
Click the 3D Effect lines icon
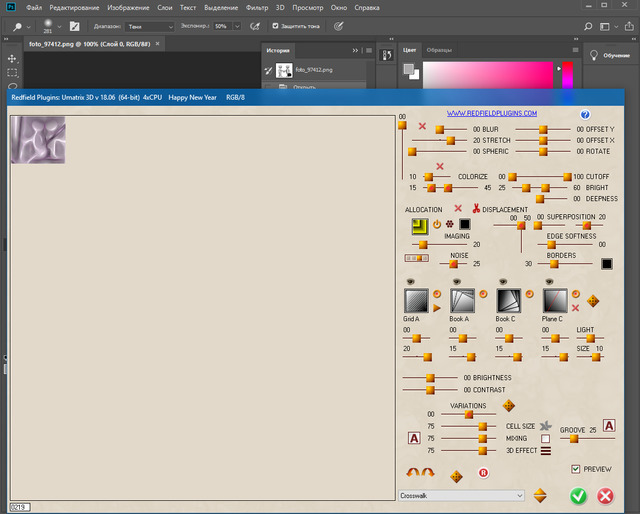pyautogui.click(x=545, y=450)
